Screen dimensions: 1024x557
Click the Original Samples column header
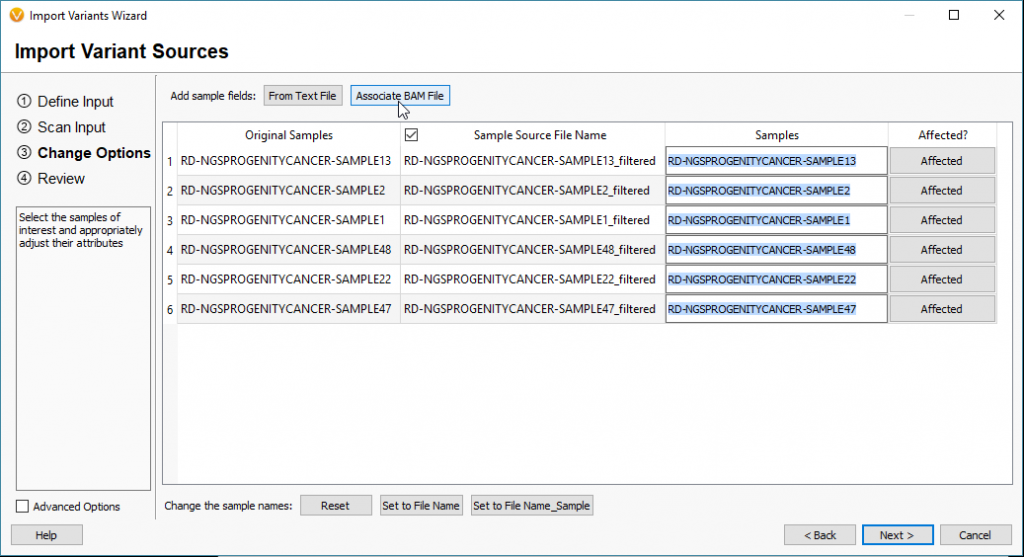pos(289,135)
